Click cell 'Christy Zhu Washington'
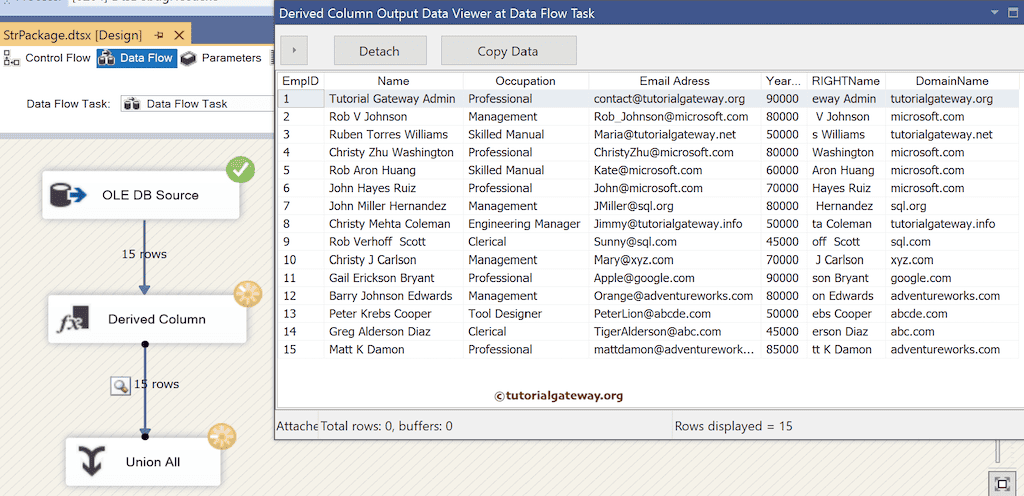 [394, 152]
